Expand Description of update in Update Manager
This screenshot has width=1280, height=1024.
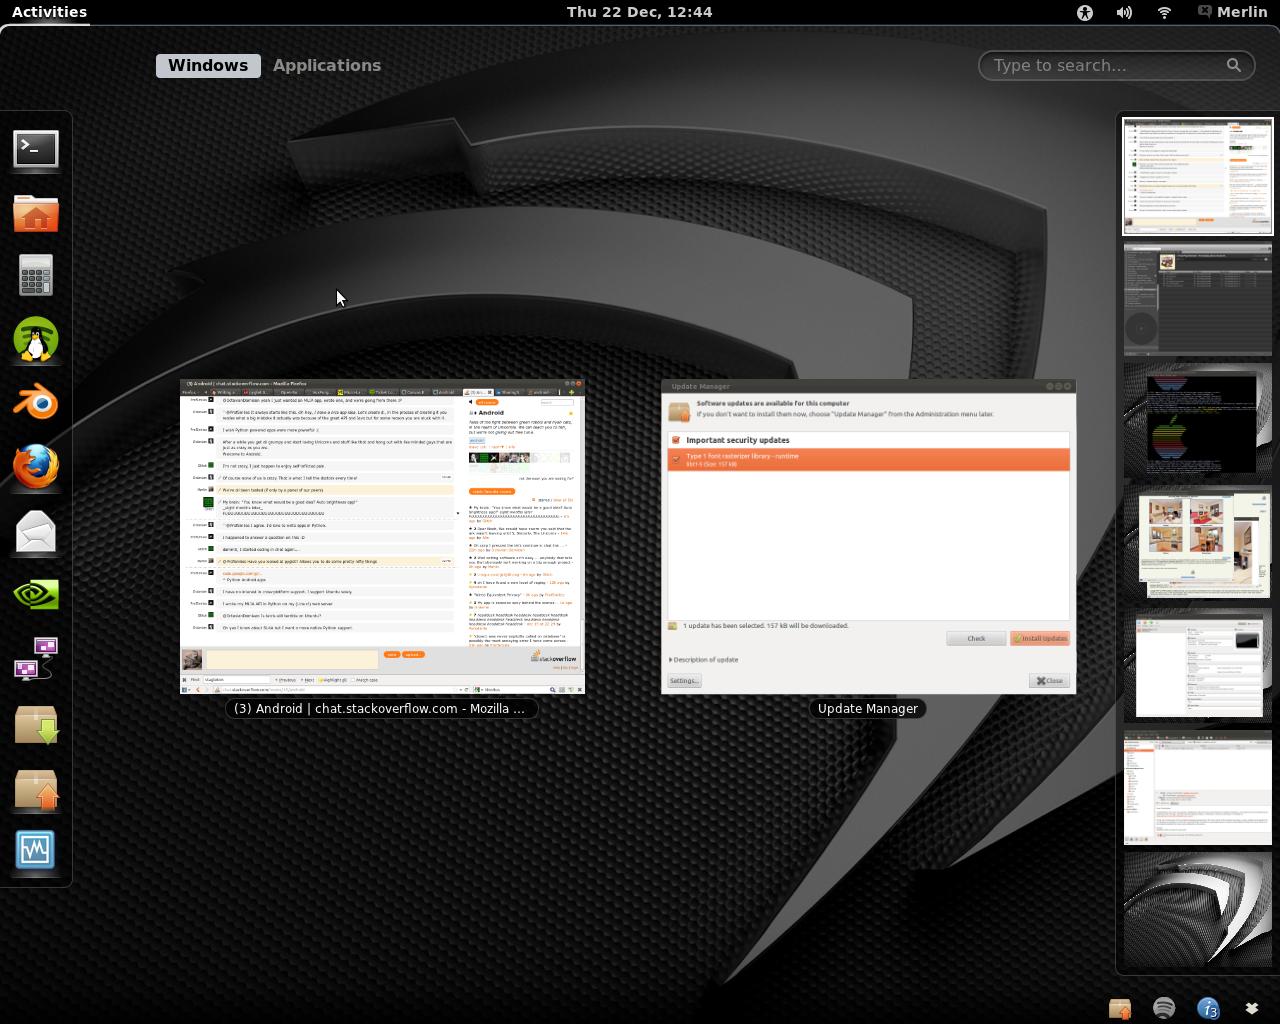coord(704,659)
